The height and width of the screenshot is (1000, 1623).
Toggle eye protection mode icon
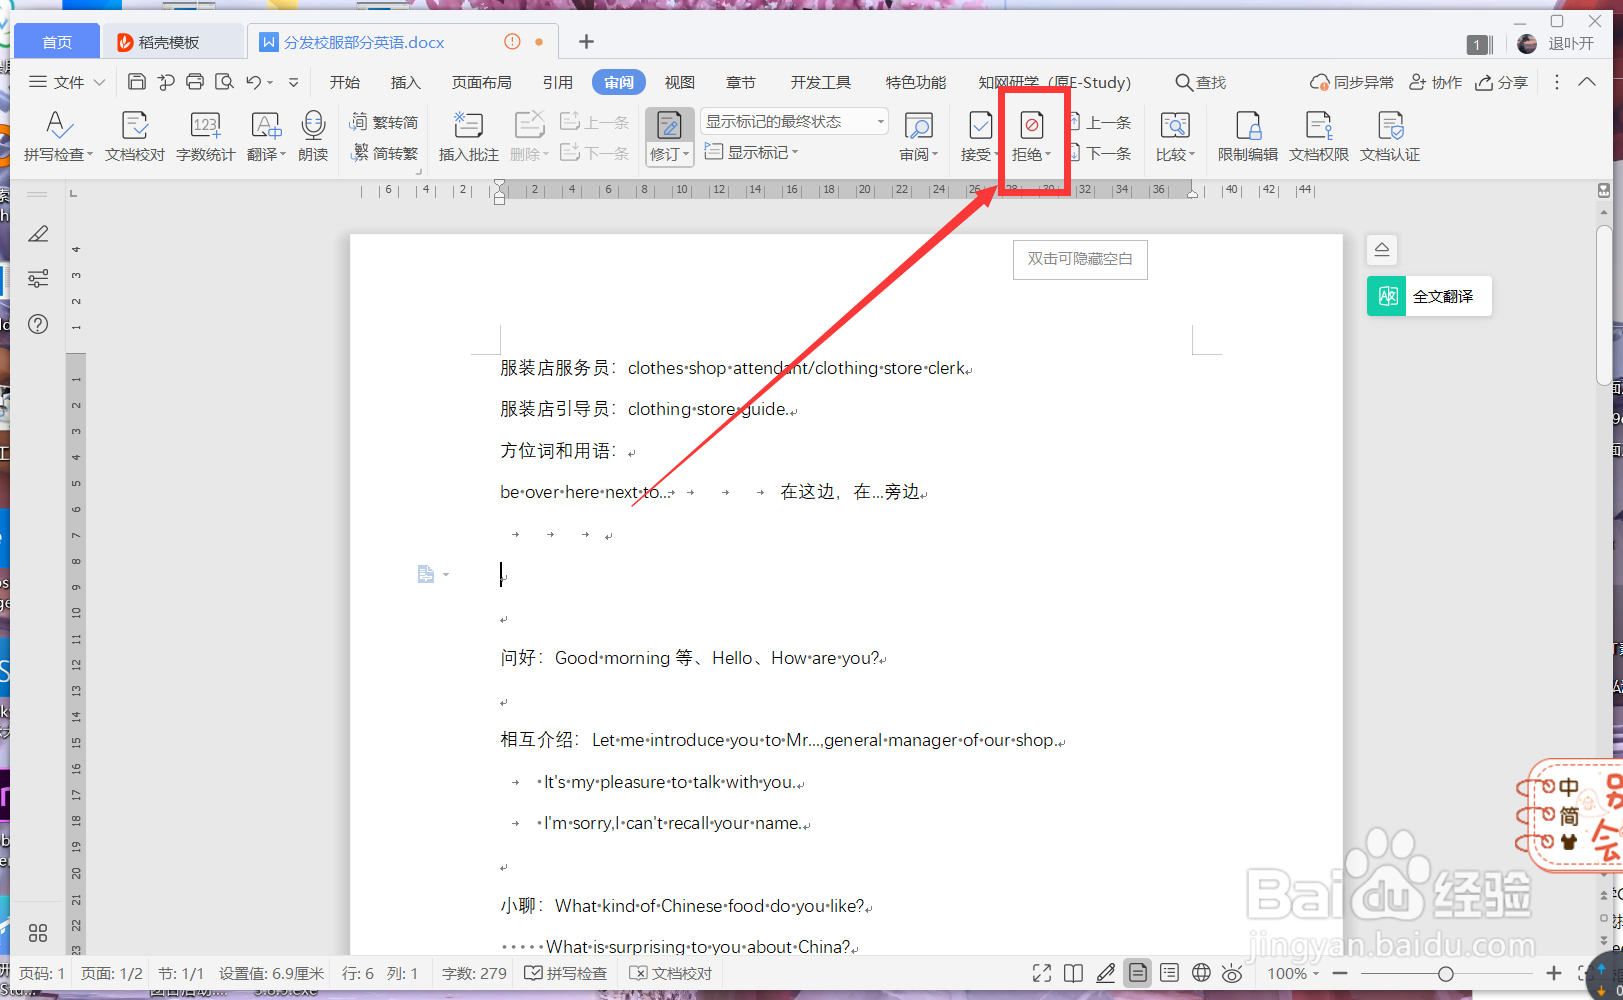[1233, 973]
